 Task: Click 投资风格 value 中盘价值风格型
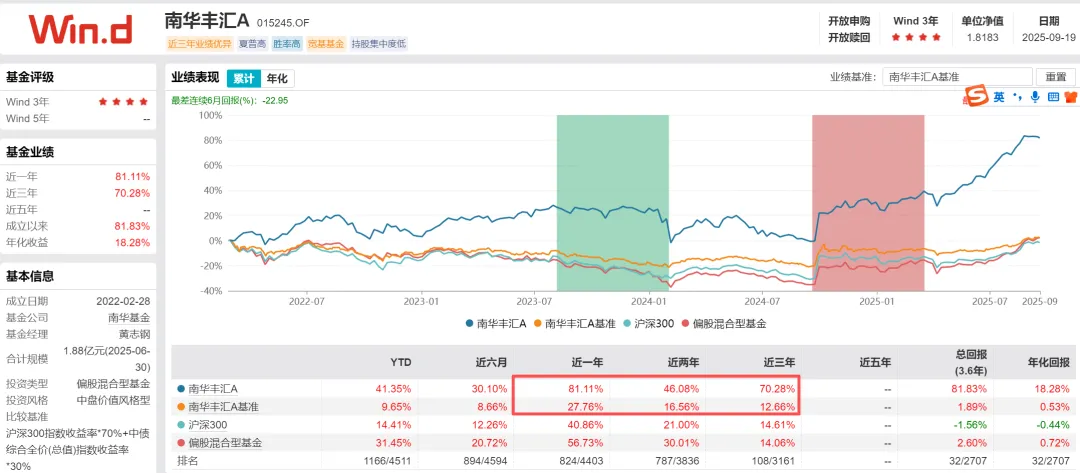tap(112, 400)
